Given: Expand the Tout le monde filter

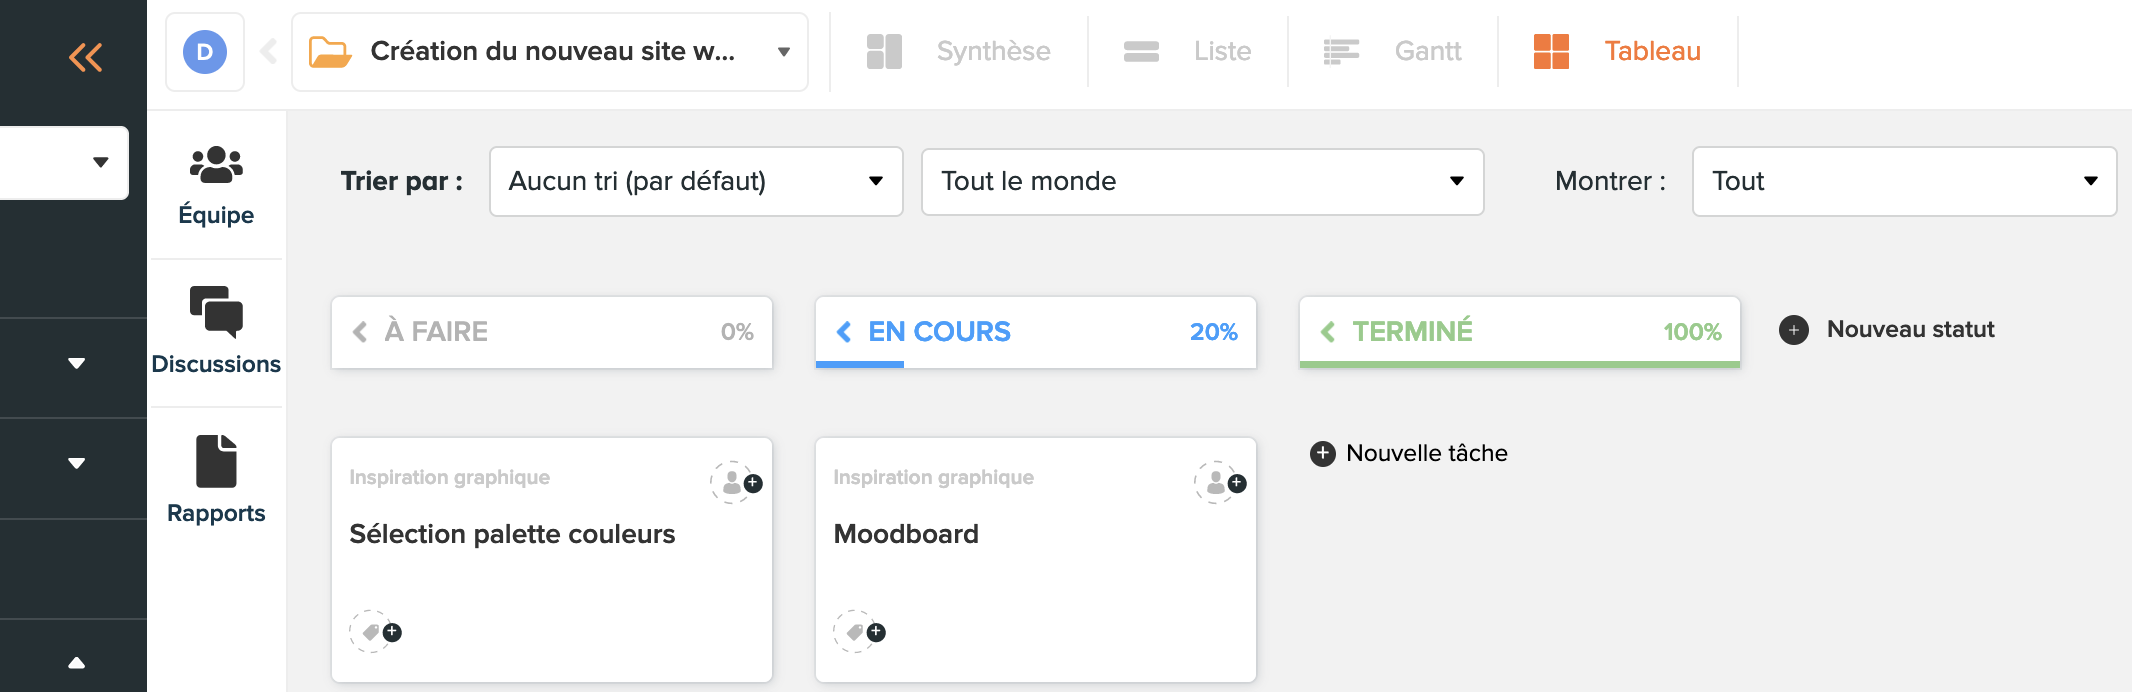Looking at the screenshot, I should (1202, 181).
